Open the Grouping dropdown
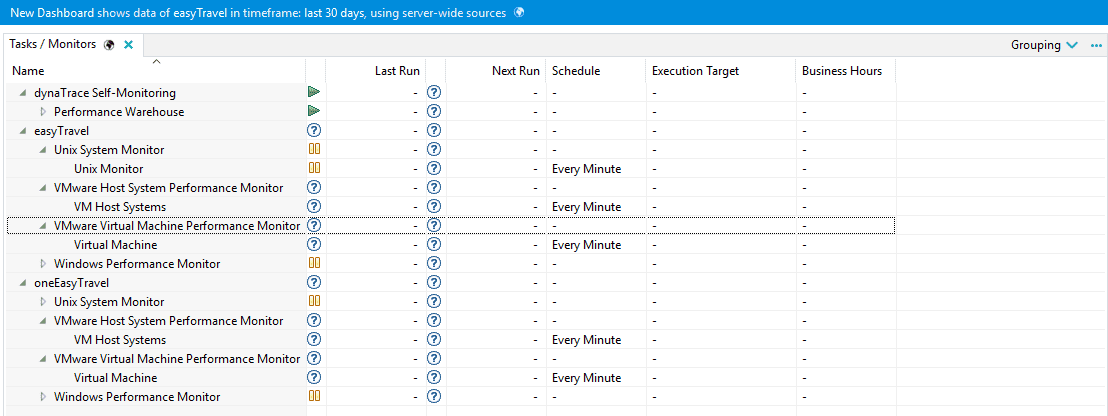 point(1044,45)
